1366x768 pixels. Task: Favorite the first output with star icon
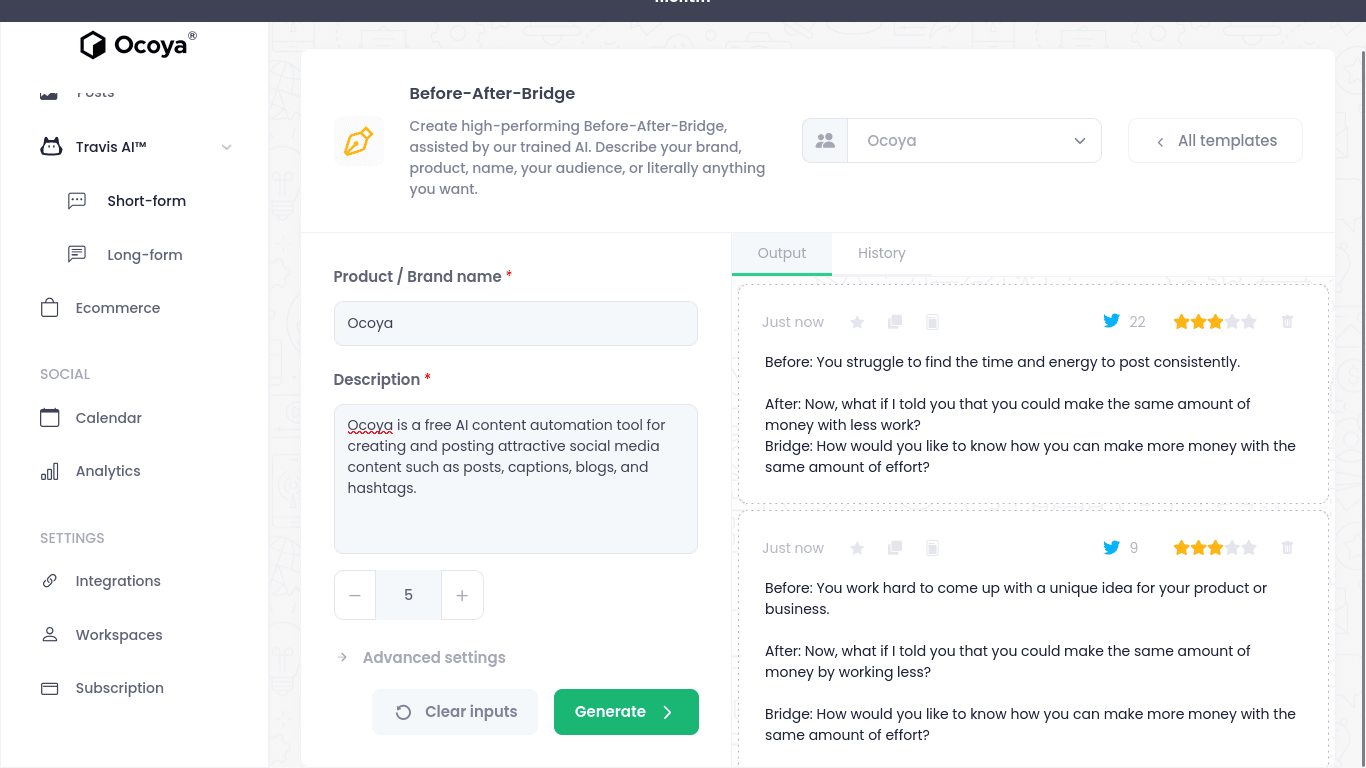[x=857, y=322]
